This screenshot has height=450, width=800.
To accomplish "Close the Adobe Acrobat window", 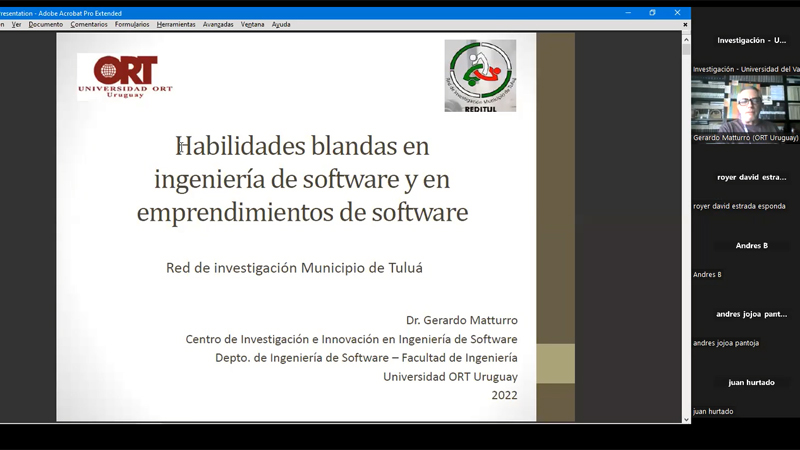I will point(678,13).
